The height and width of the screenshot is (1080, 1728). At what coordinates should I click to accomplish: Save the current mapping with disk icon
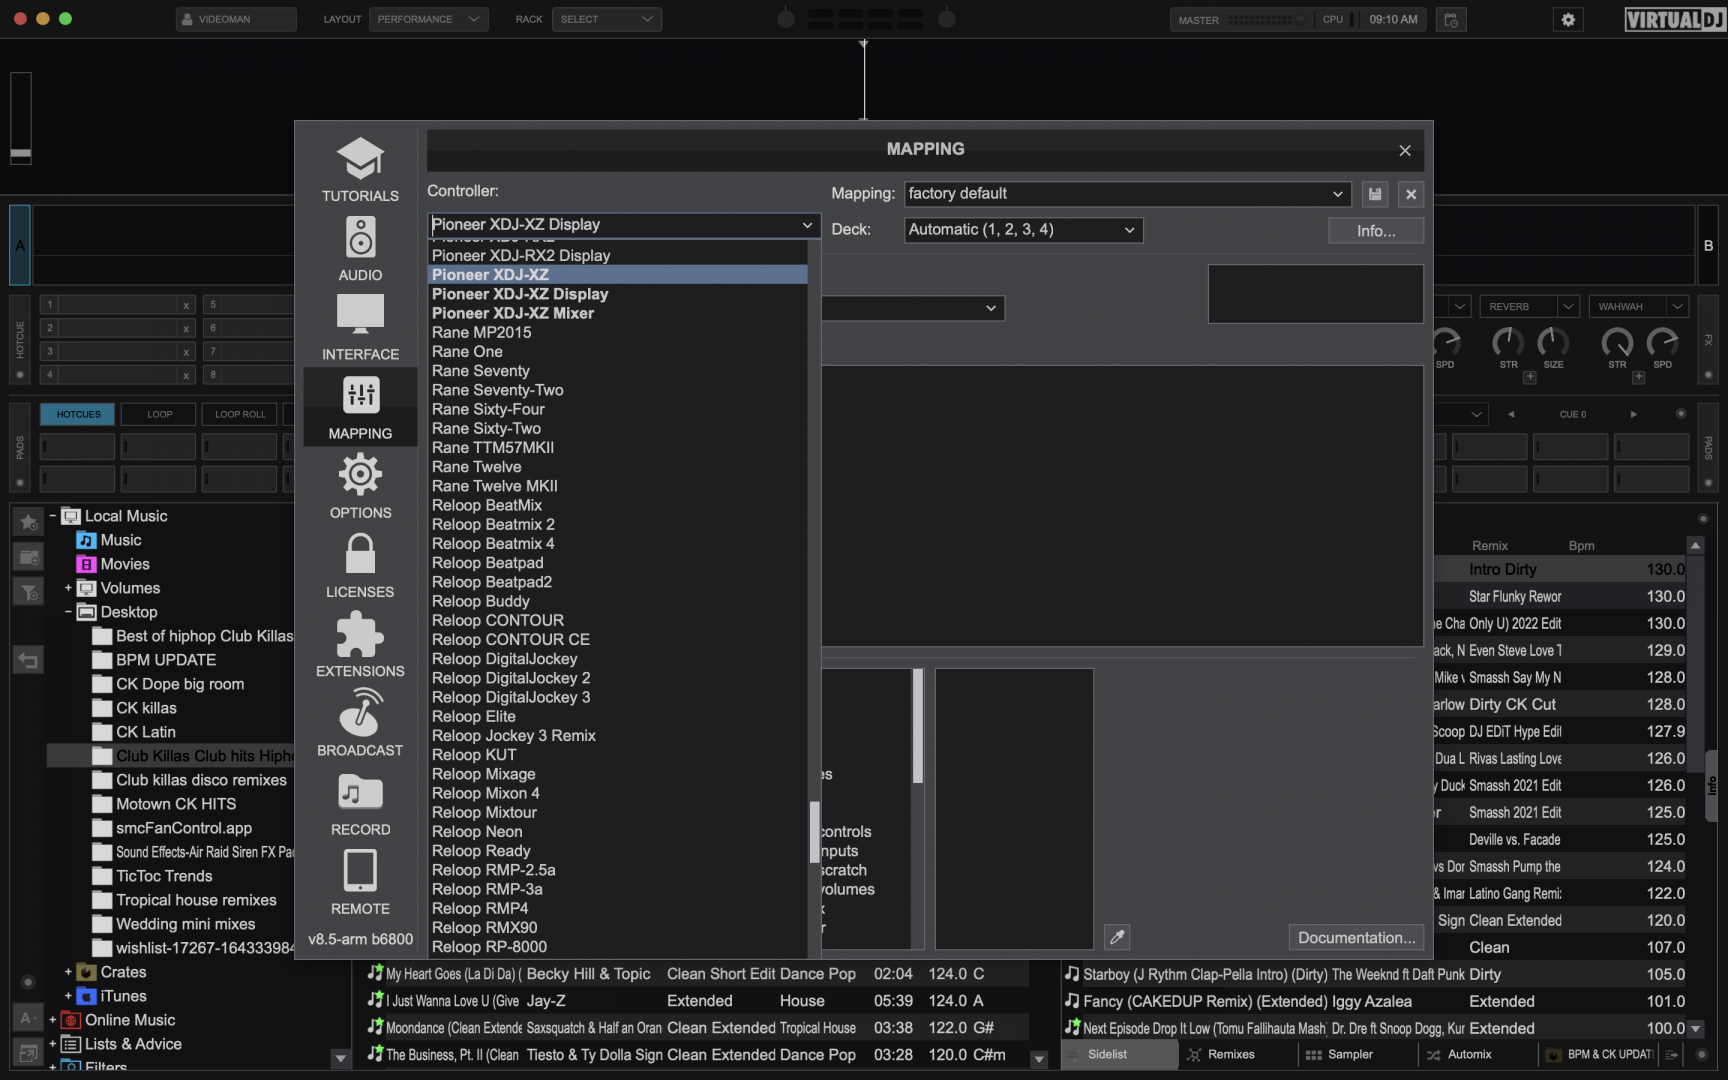[1375, 194]
